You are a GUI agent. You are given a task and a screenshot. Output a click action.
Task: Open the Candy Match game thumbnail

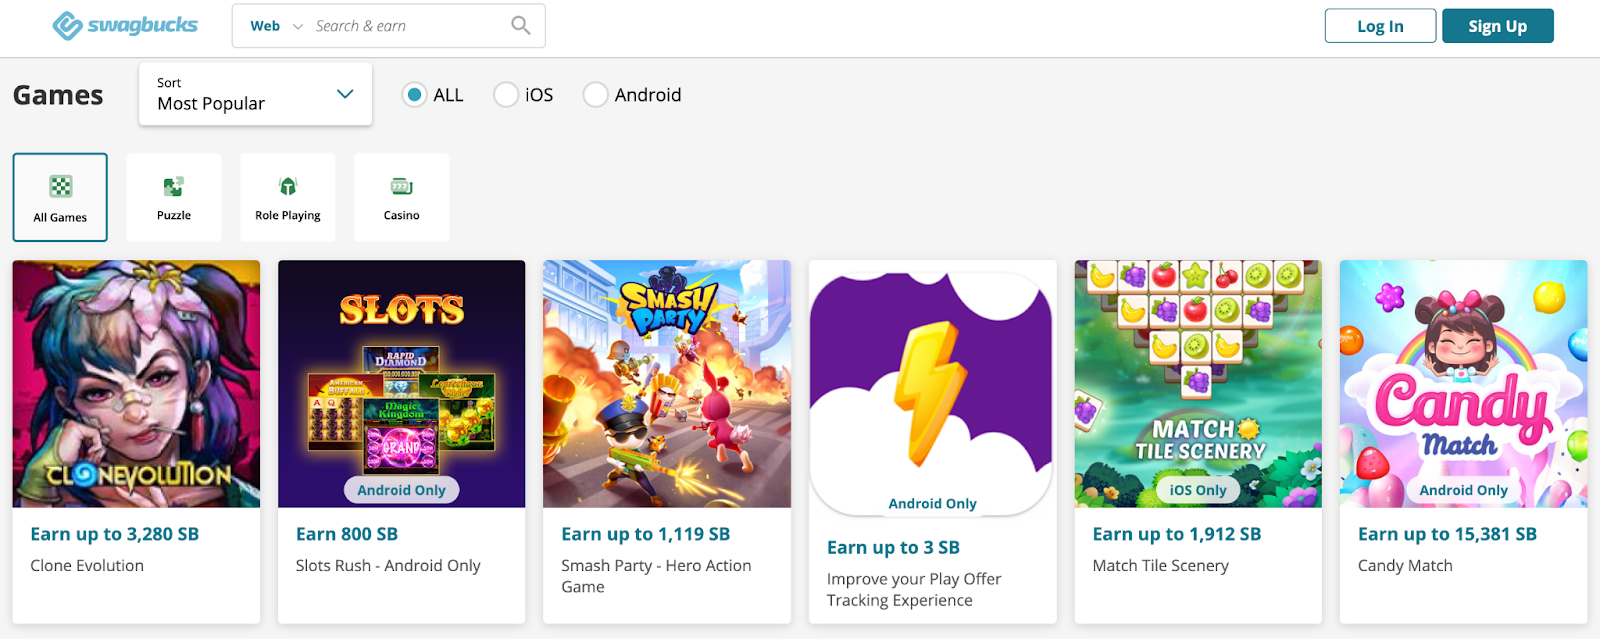1464,384
